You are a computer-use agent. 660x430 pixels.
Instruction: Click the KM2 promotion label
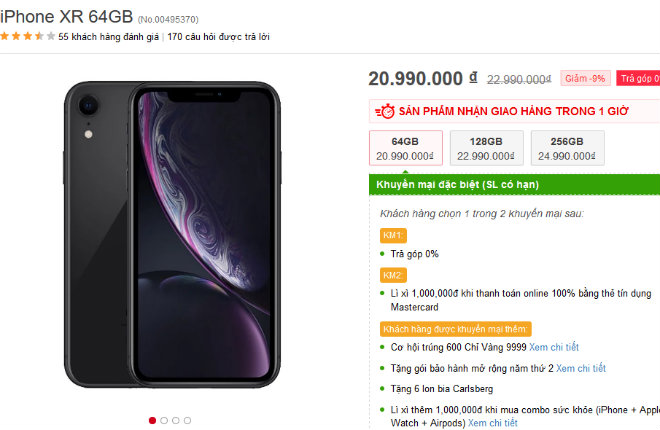click(393, 274)
